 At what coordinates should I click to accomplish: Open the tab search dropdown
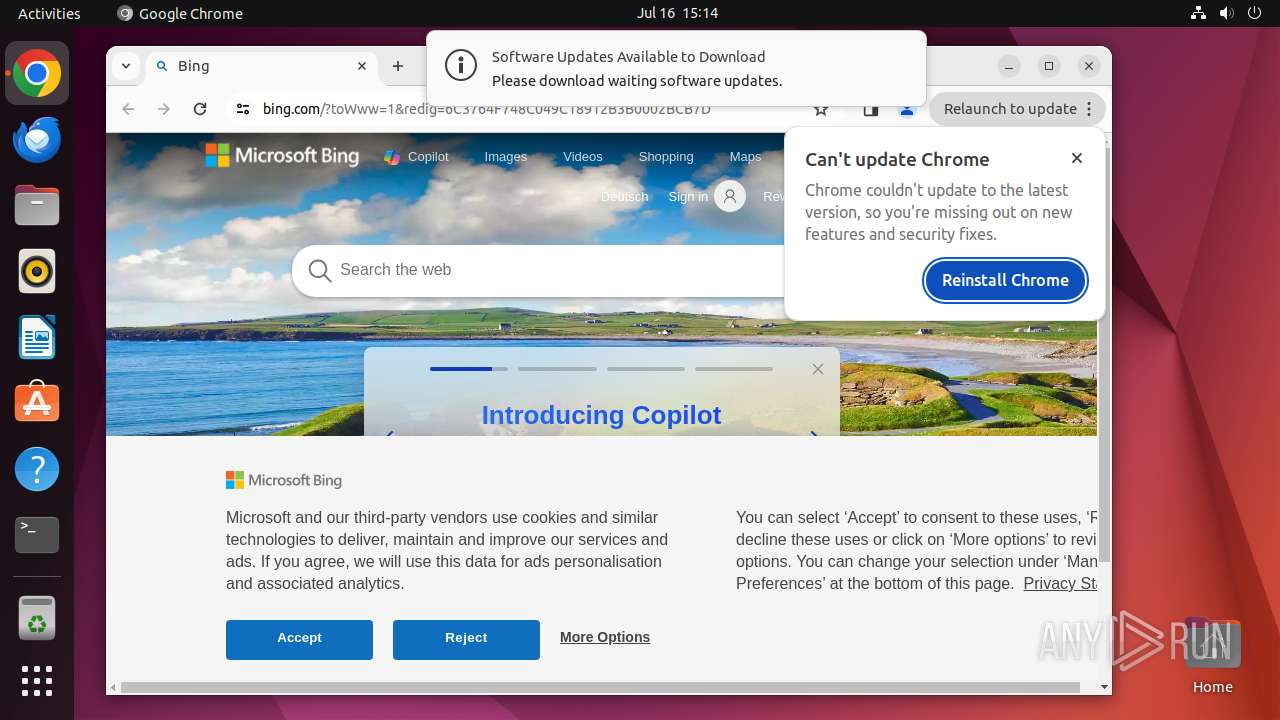pyautogui.click(x=125, y=66)
